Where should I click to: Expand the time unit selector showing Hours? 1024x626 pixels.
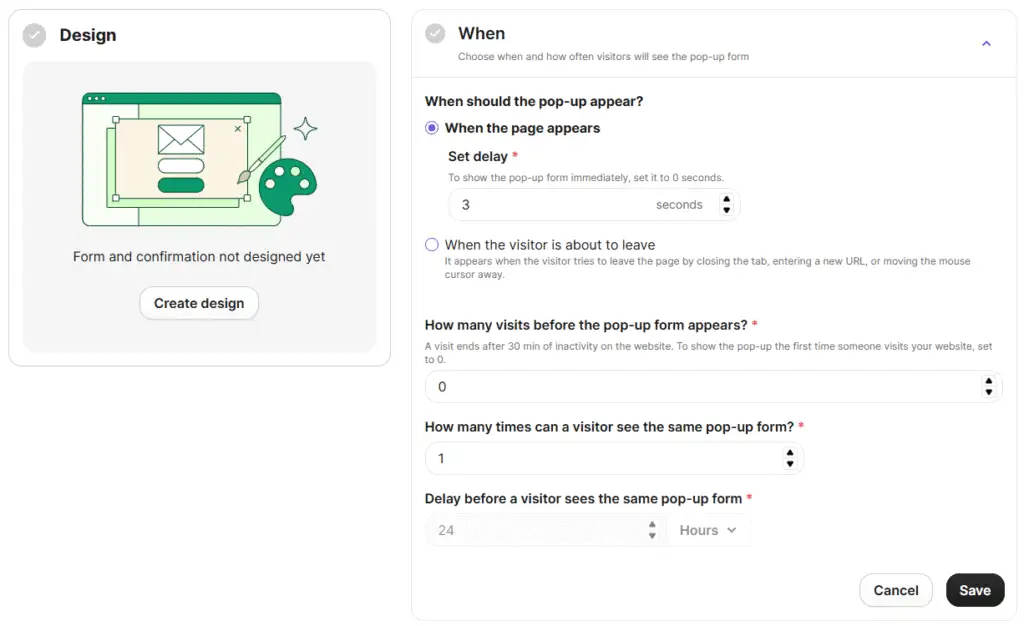(x=708, y=530)
